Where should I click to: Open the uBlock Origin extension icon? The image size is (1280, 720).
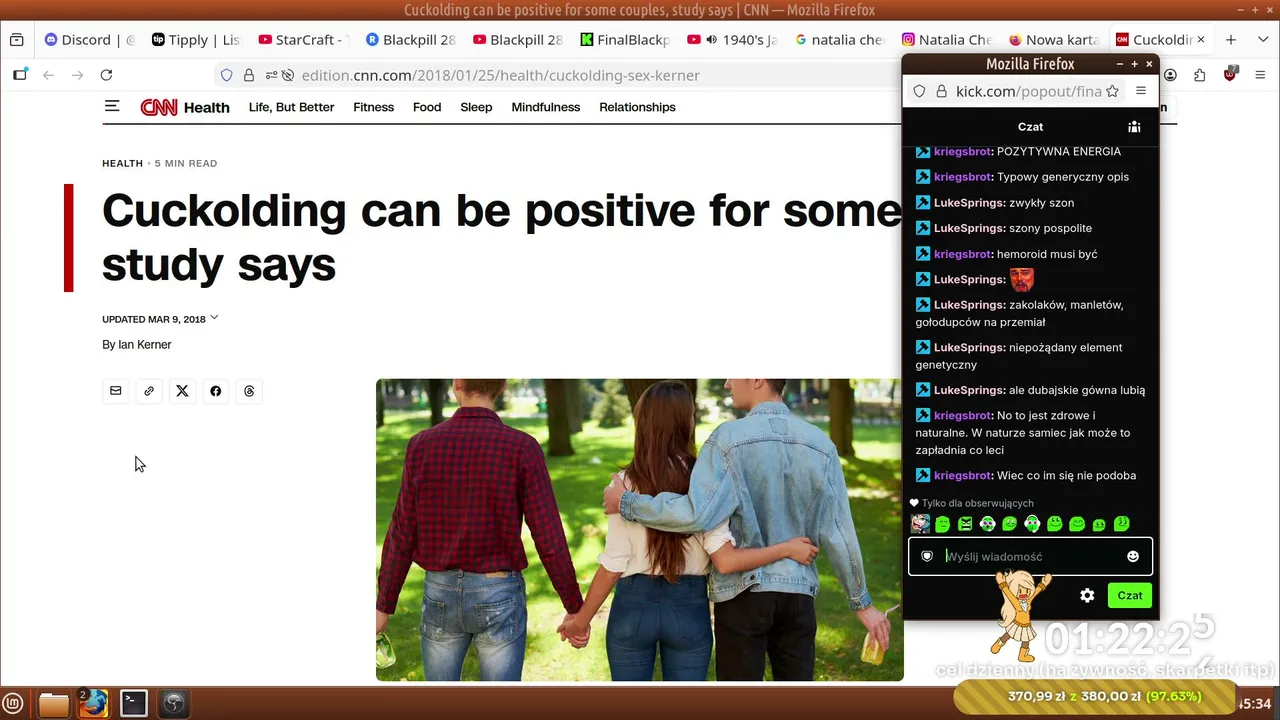pyautogui.click(x=1231, y=74)
